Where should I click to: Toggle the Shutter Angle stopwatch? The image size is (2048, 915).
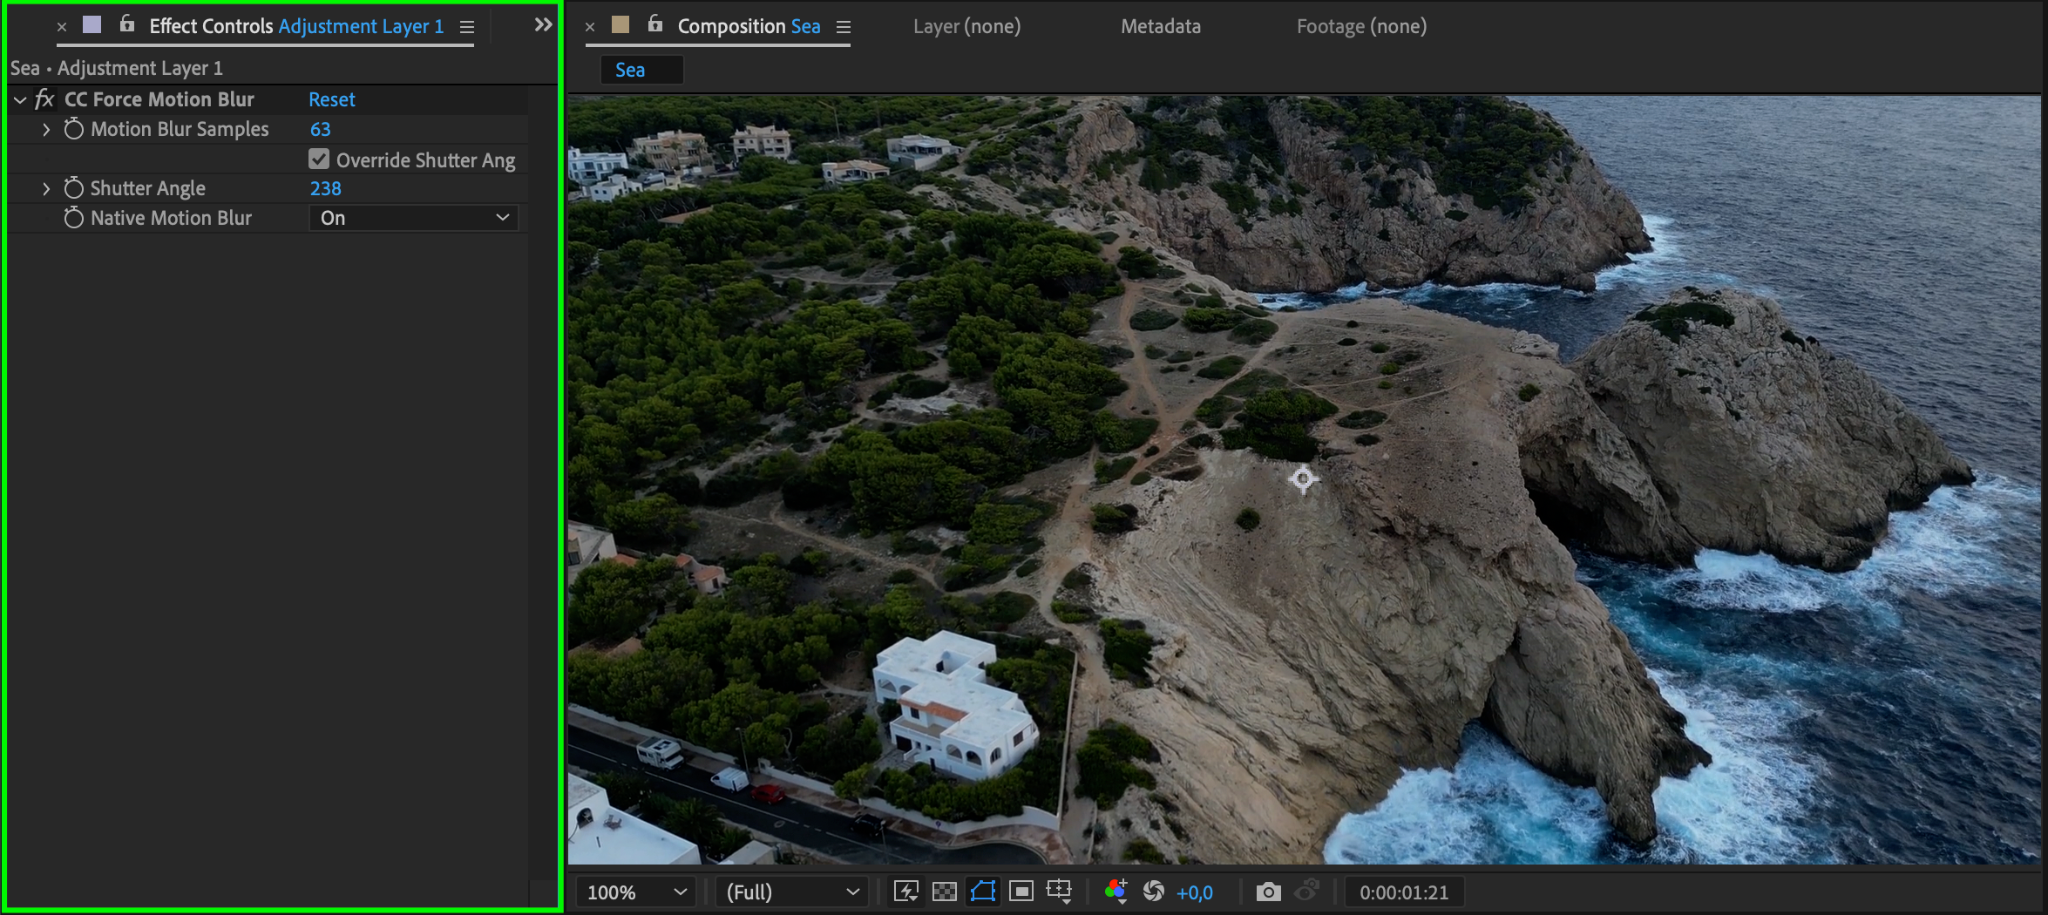click(74, 188)
